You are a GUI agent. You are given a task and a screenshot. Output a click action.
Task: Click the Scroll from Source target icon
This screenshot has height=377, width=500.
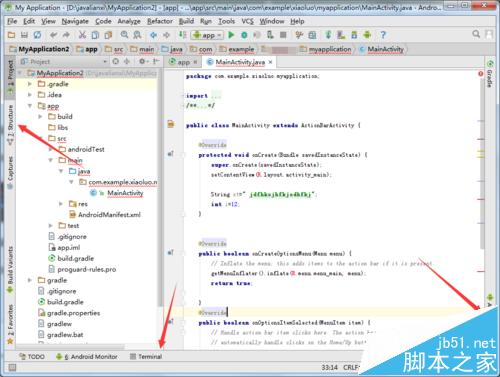click(116, 61)
